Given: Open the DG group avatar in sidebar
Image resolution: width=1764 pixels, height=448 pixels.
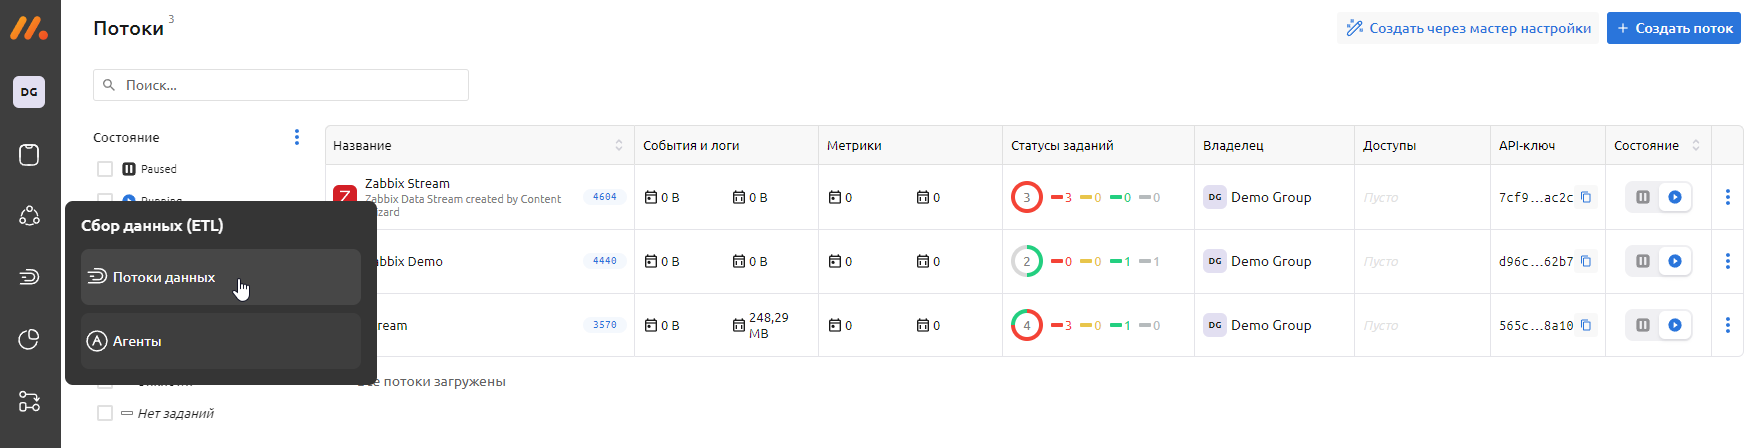Looking at the screenshot, I should 29,92.
